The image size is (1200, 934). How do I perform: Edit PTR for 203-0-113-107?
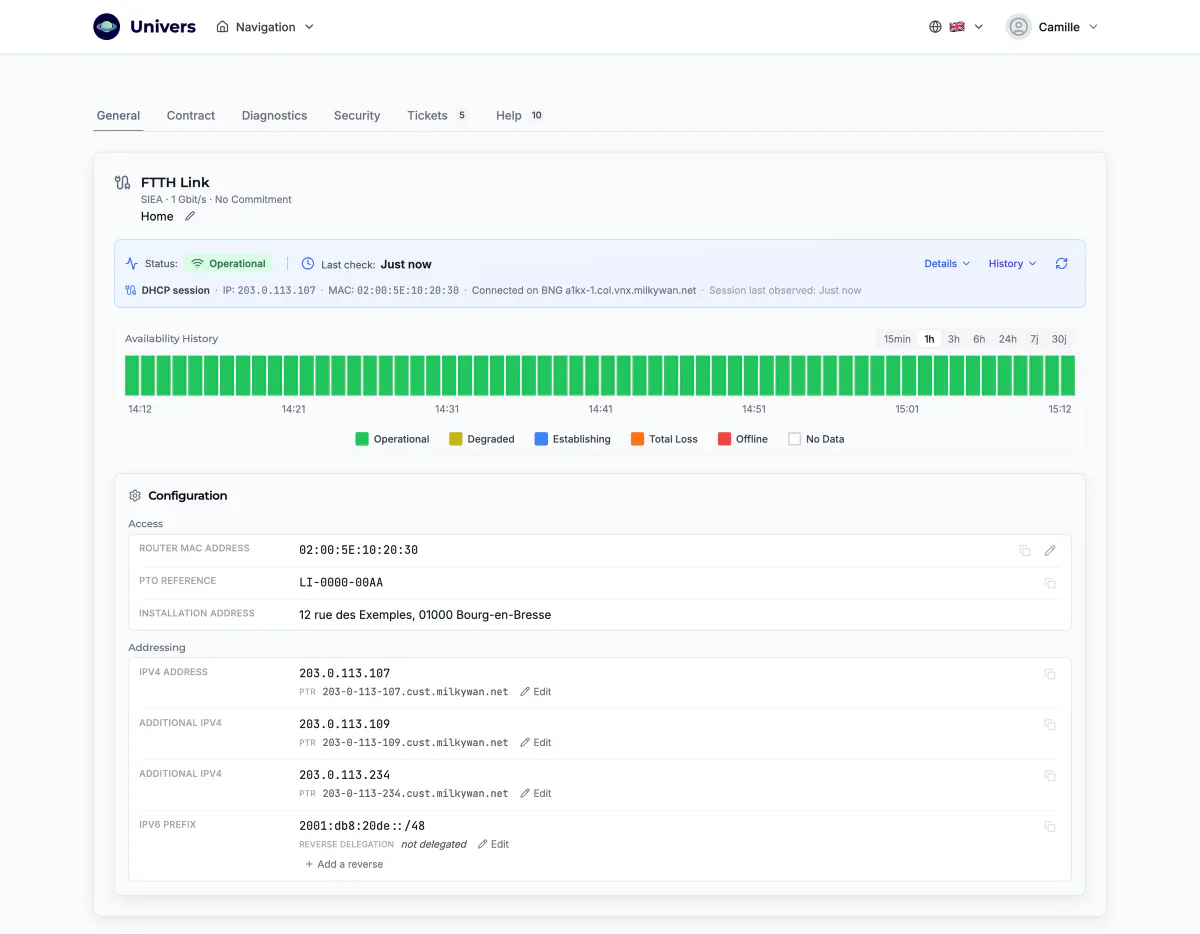point(536,692)
